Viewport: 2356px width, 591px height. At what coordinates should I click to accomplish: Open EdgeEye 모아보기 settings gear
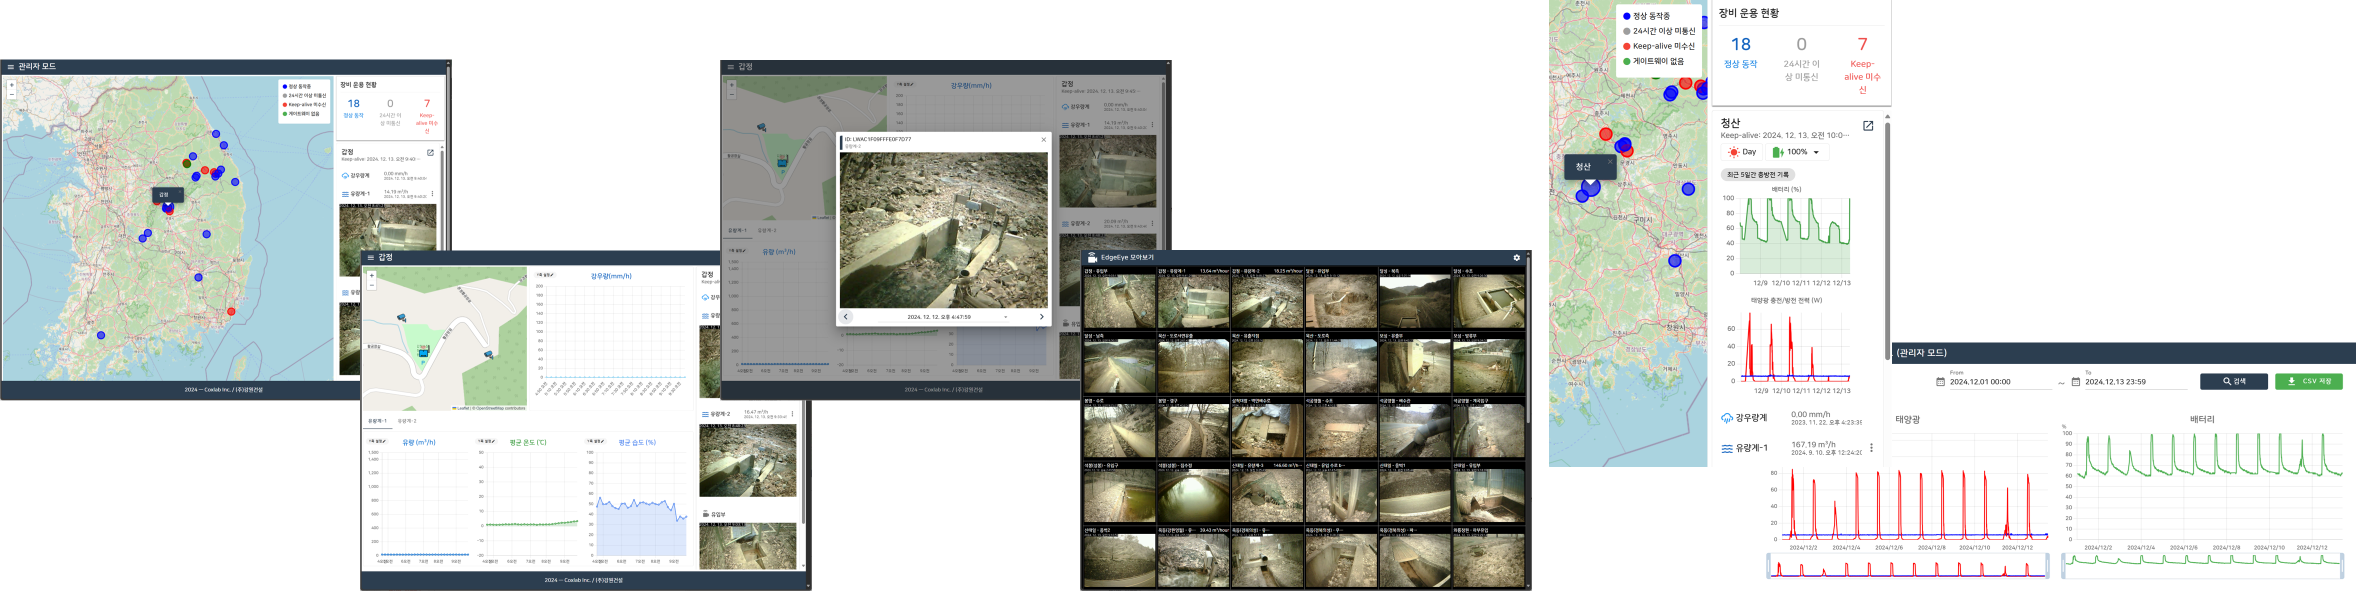click(x=1516, y=258)
